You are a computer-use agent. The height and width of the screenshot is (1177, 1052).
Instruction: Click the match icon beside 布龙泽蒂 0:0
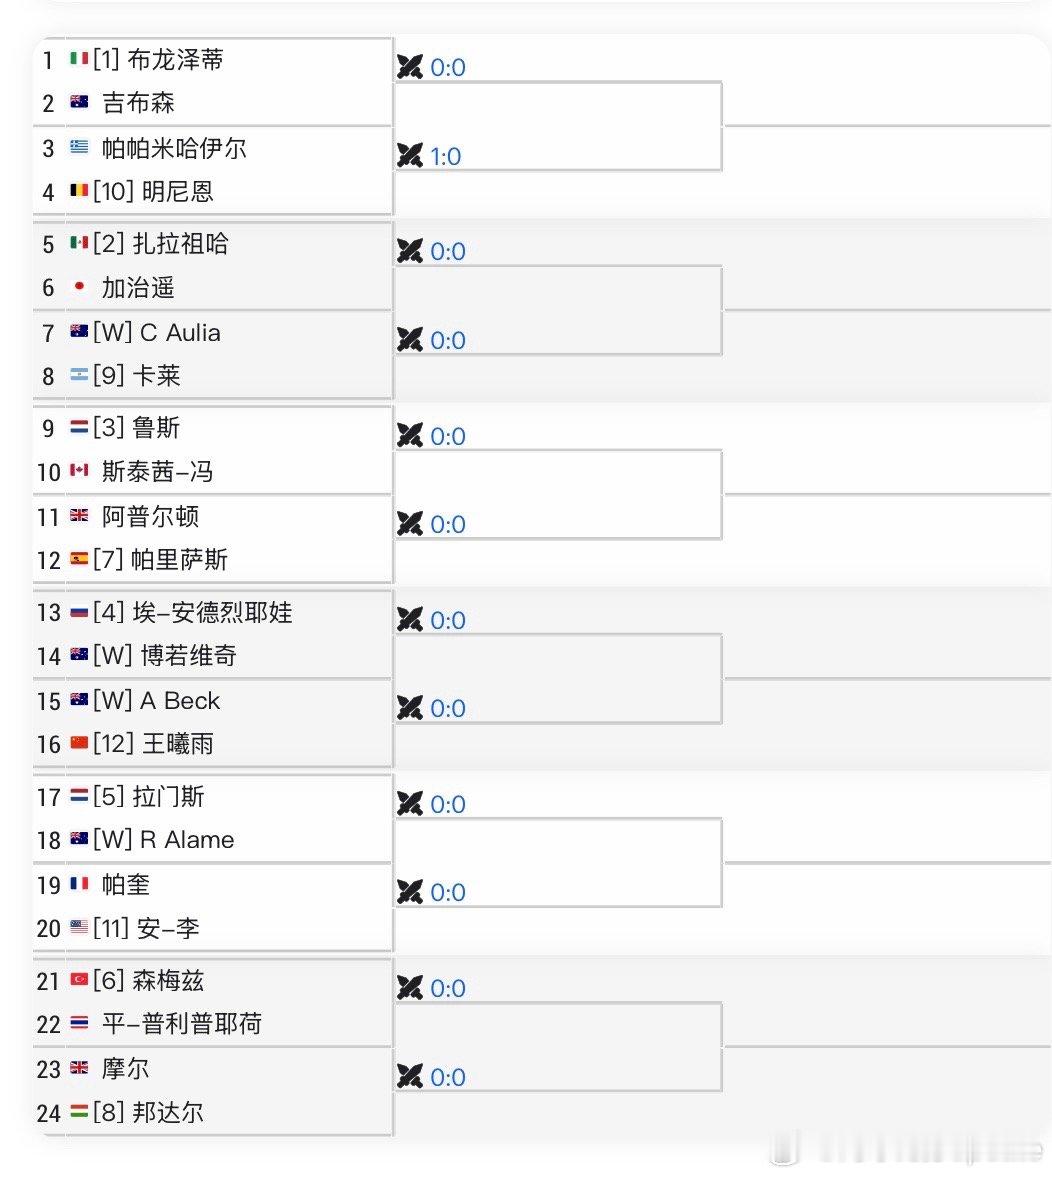410,67
